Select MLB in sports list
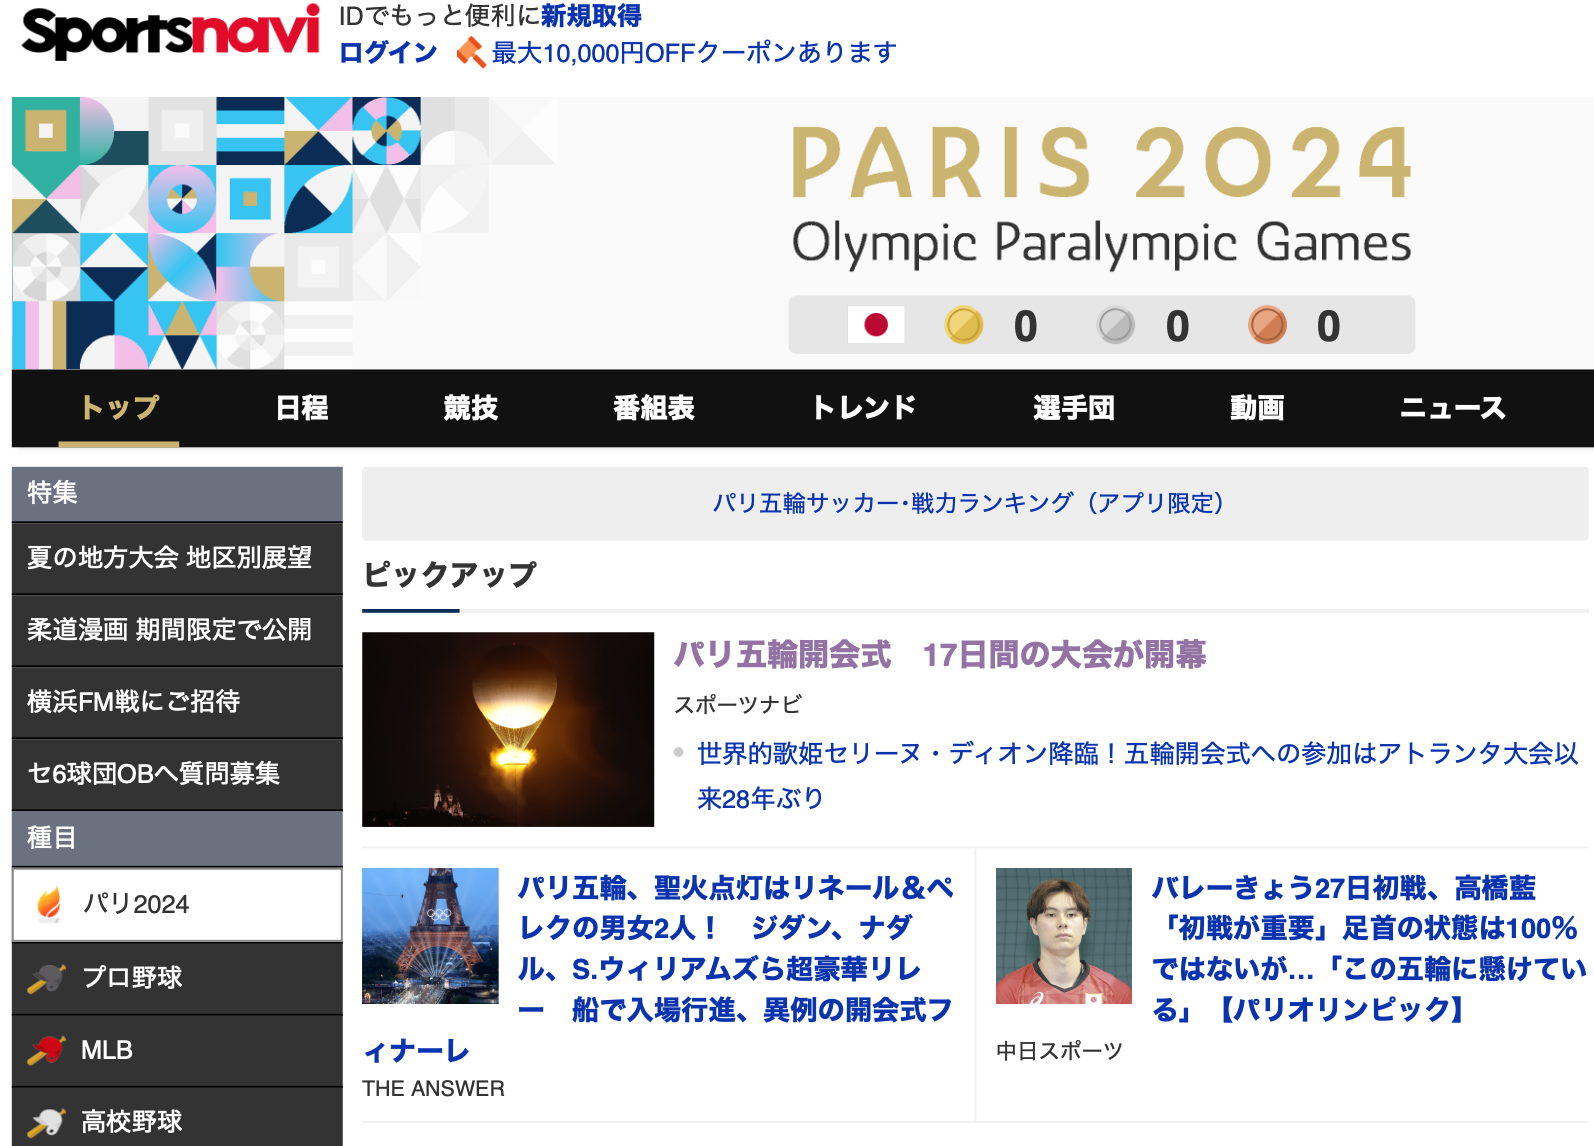 (177, 1050)
